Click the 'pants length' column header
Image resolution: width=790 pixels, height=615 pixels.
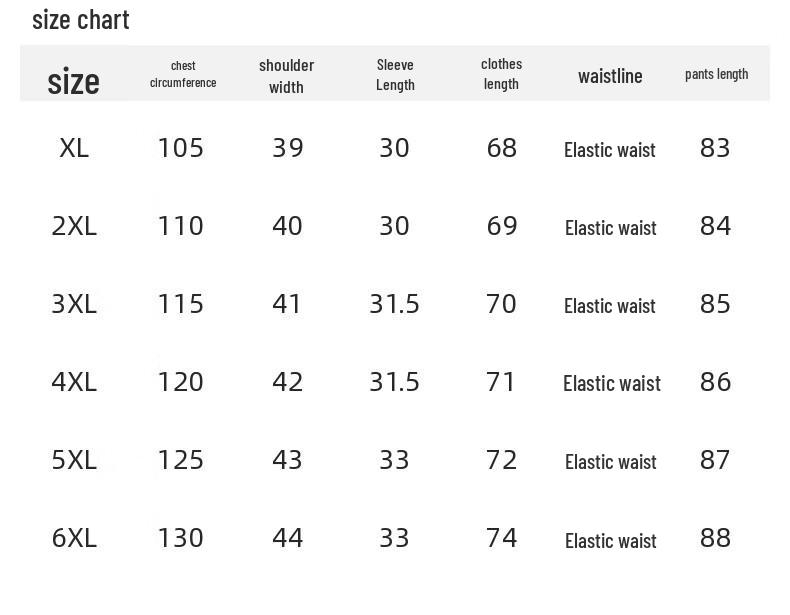(716, 74)
